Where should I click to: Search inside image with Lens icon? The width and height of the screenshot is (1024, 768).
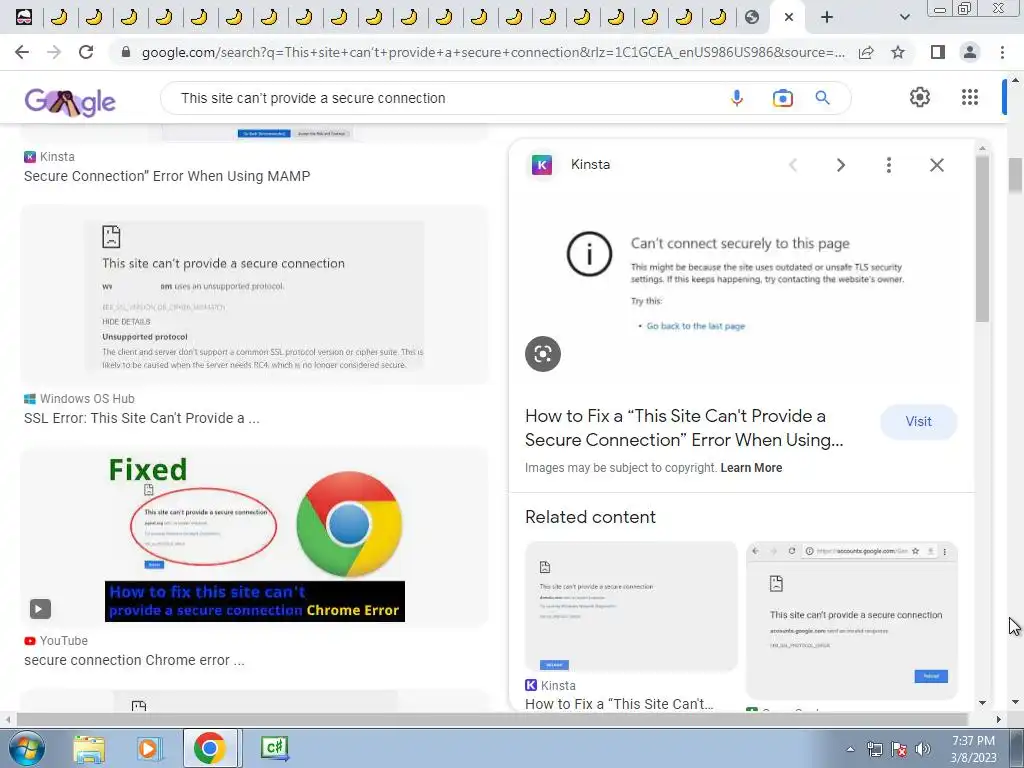click(543, 354)
